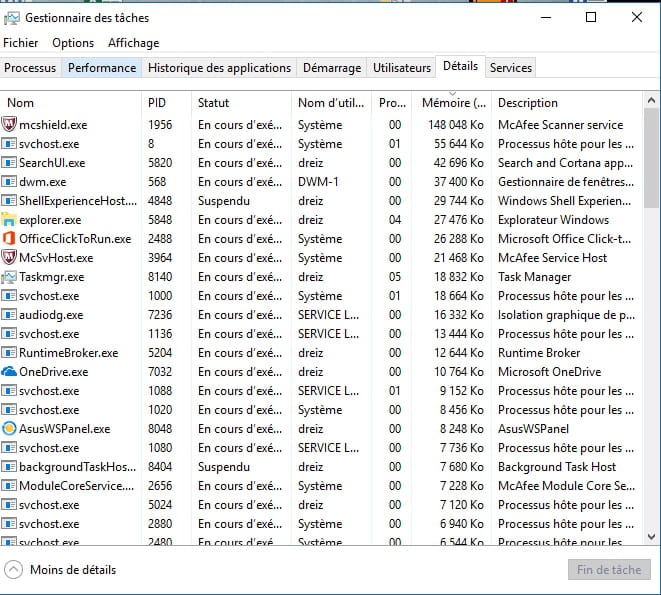The image size is (661, 595).
Task: Select the explorer.exe process name
Action: (50, 220)
